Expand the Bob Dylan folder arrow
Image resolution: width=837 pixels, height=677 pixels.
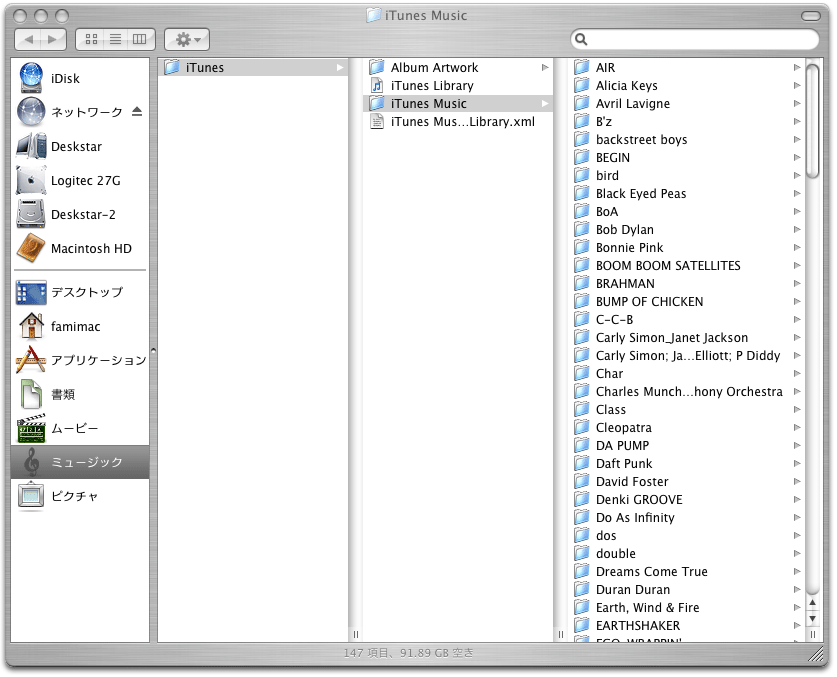797,230
